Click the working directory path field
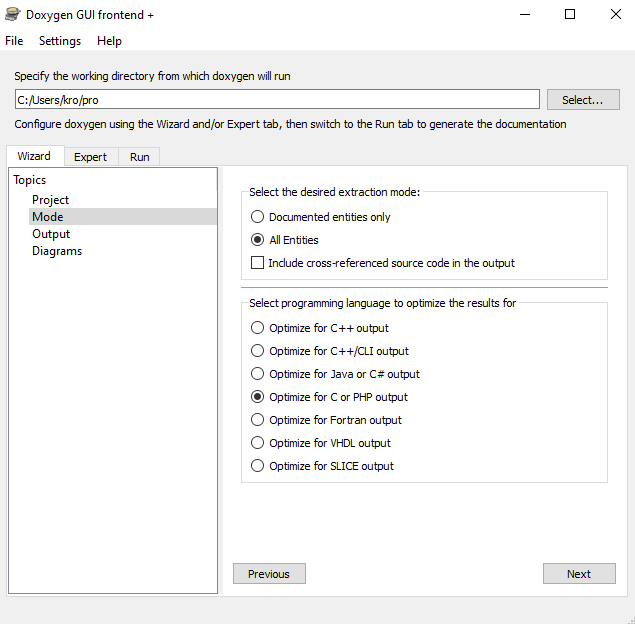Screen dimensions: 635x624 coord(277,100)
